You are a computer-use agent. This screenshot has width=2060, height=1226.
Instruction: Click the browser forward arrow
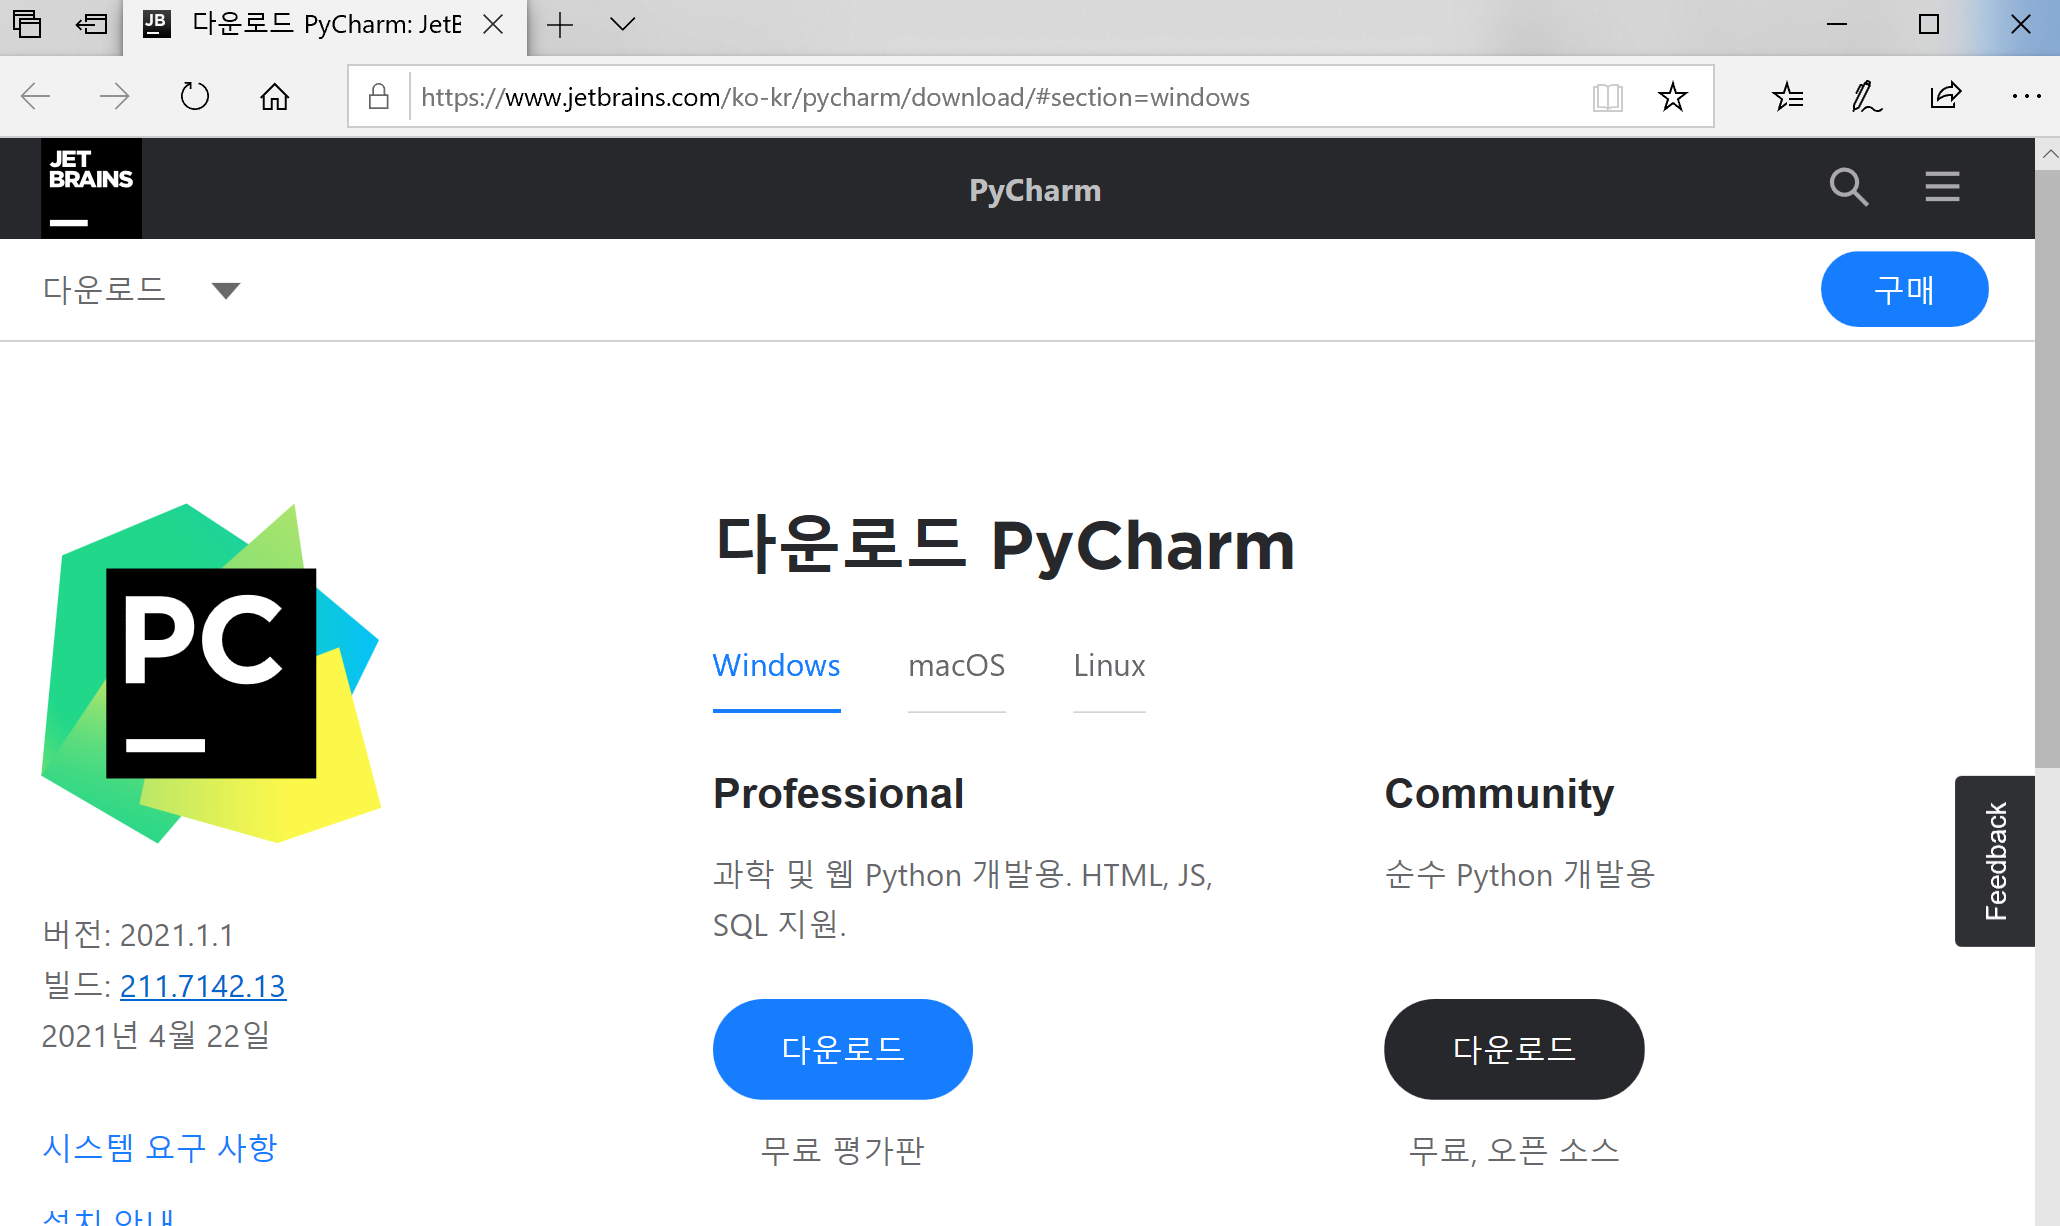point(115,97)
